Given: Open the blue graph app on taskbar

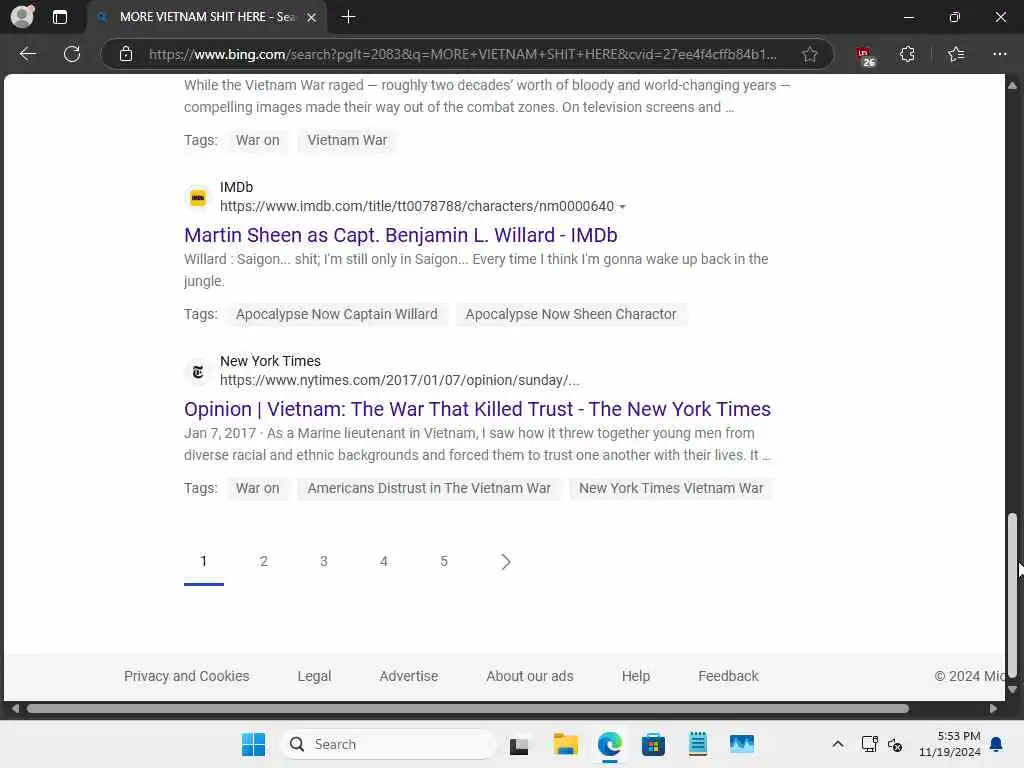Looking at the screenshot, I should (742, 744).
